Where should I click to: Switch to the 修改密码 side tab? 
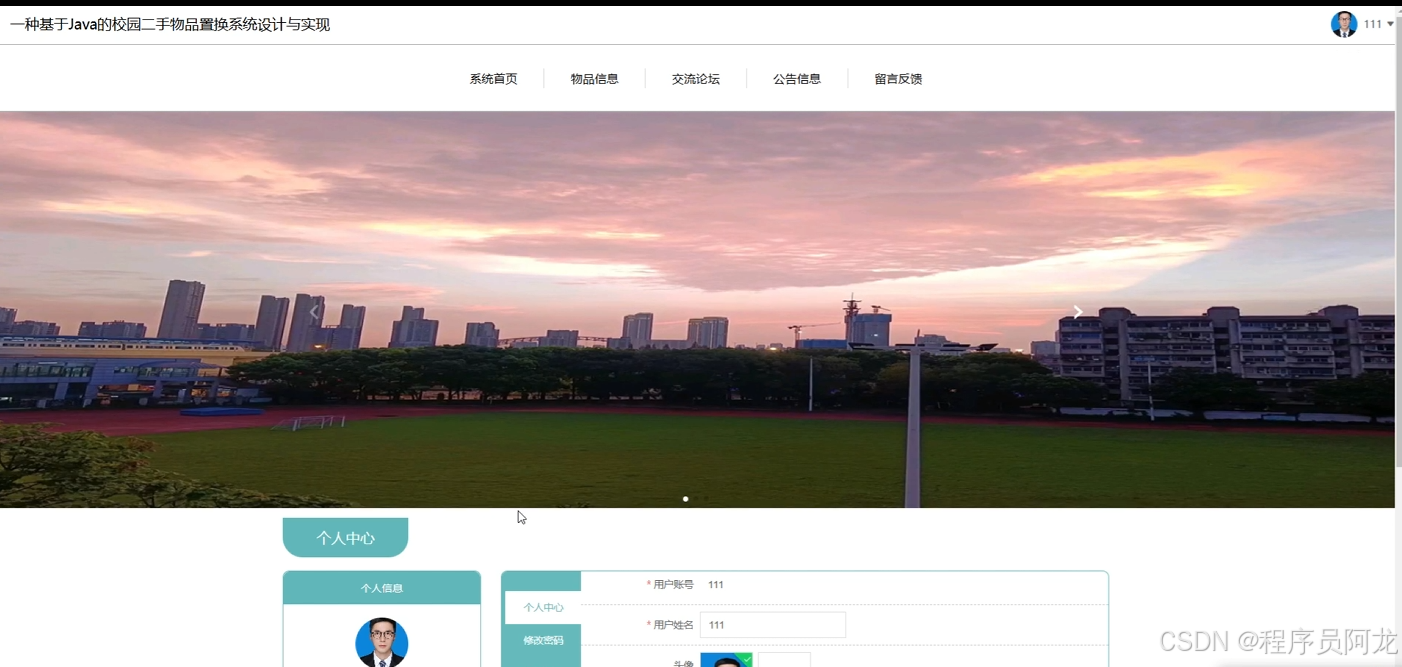tap(543, 640)
